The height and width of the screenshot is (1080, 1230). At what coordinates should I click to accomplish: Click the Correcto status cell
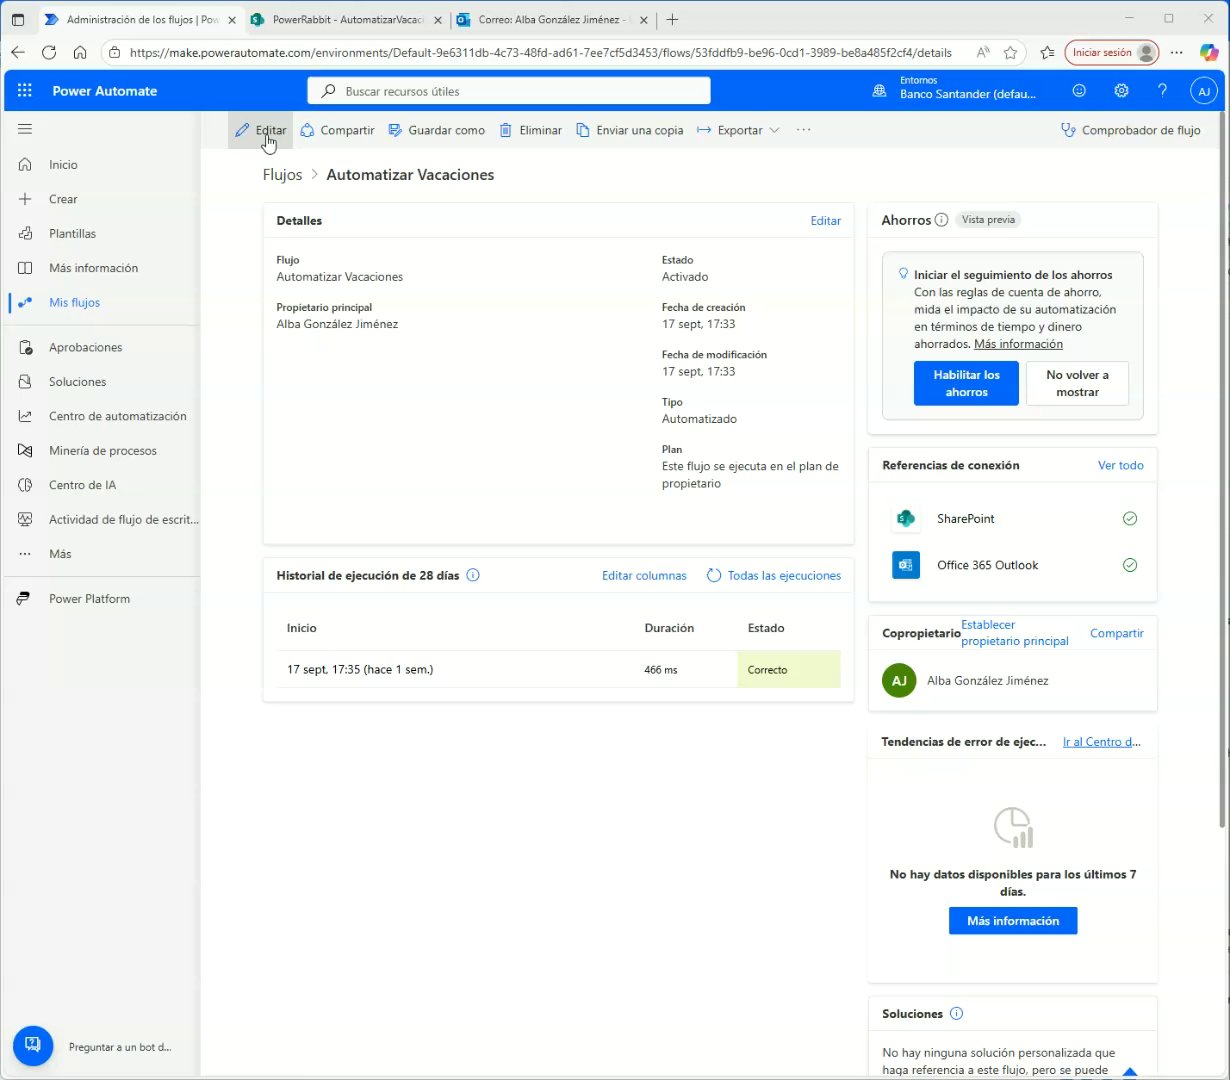pos(789,670)
